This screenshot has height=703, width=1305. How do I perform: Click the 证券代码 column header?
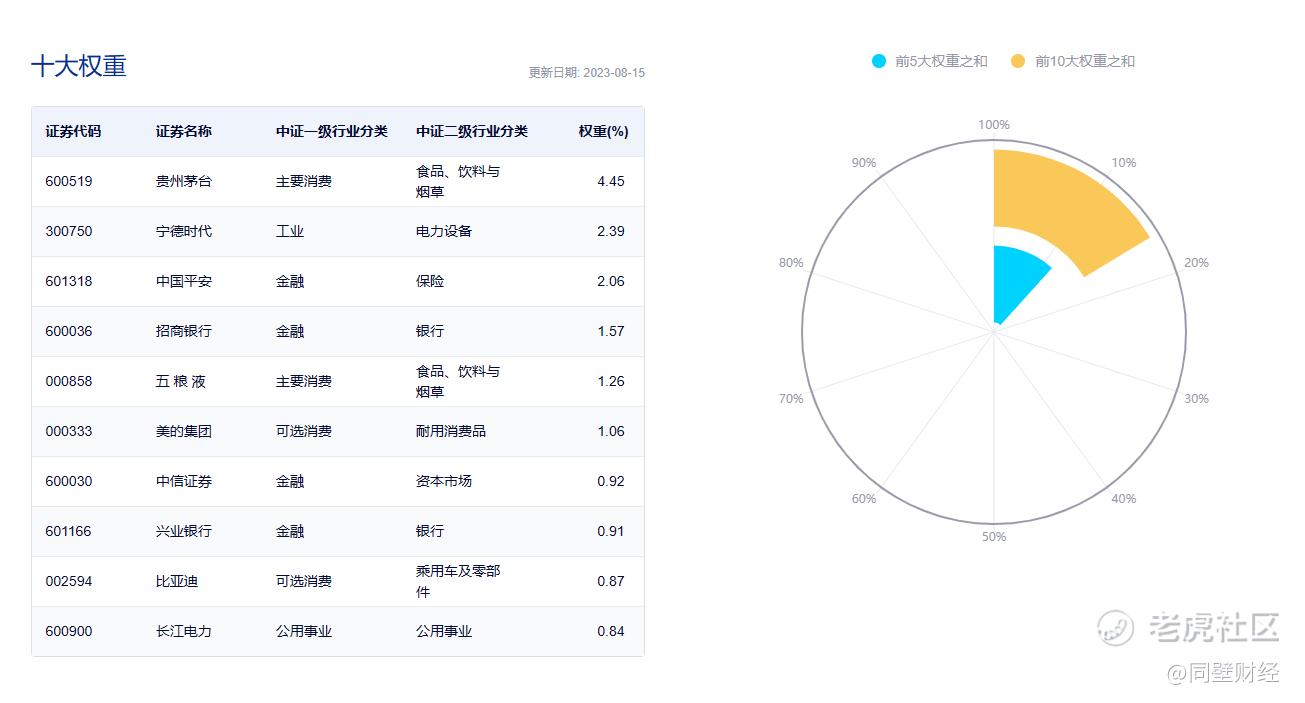click(x=73, y=131)
